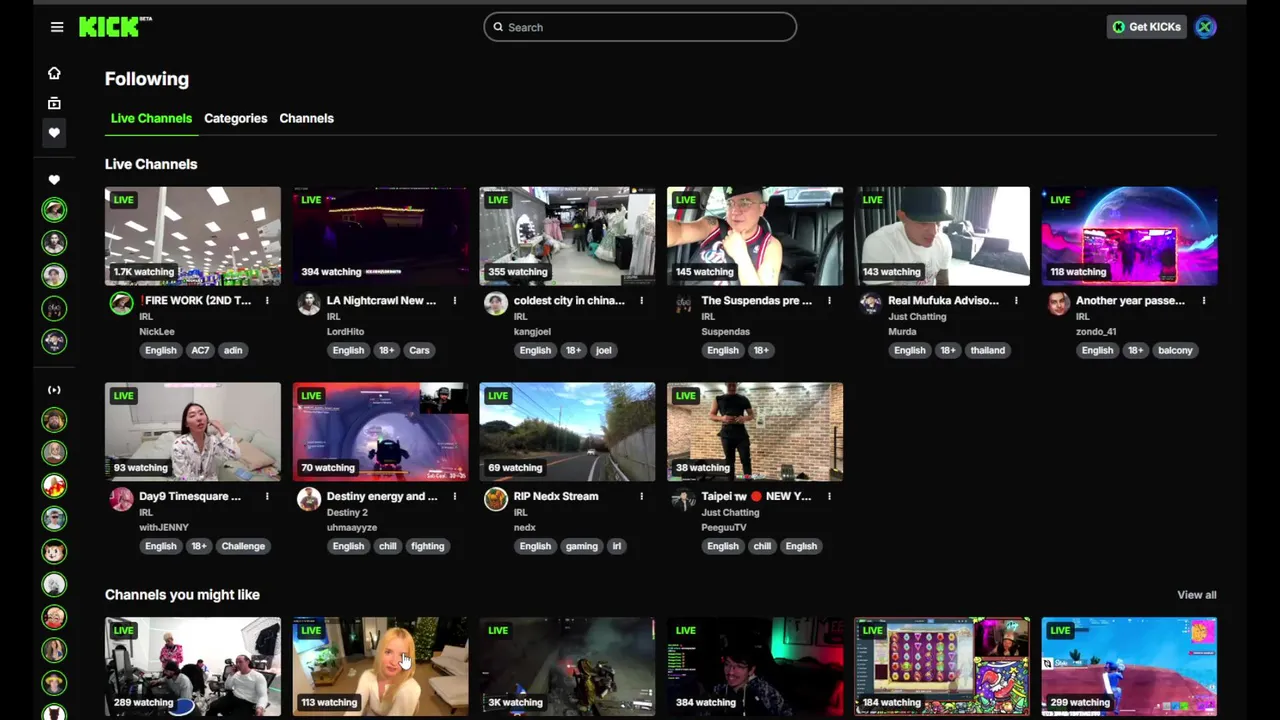Viewport: 1280px width, 720px height.
Task: Click the Destiny 2 category text
Action: [x=347, y=512]
